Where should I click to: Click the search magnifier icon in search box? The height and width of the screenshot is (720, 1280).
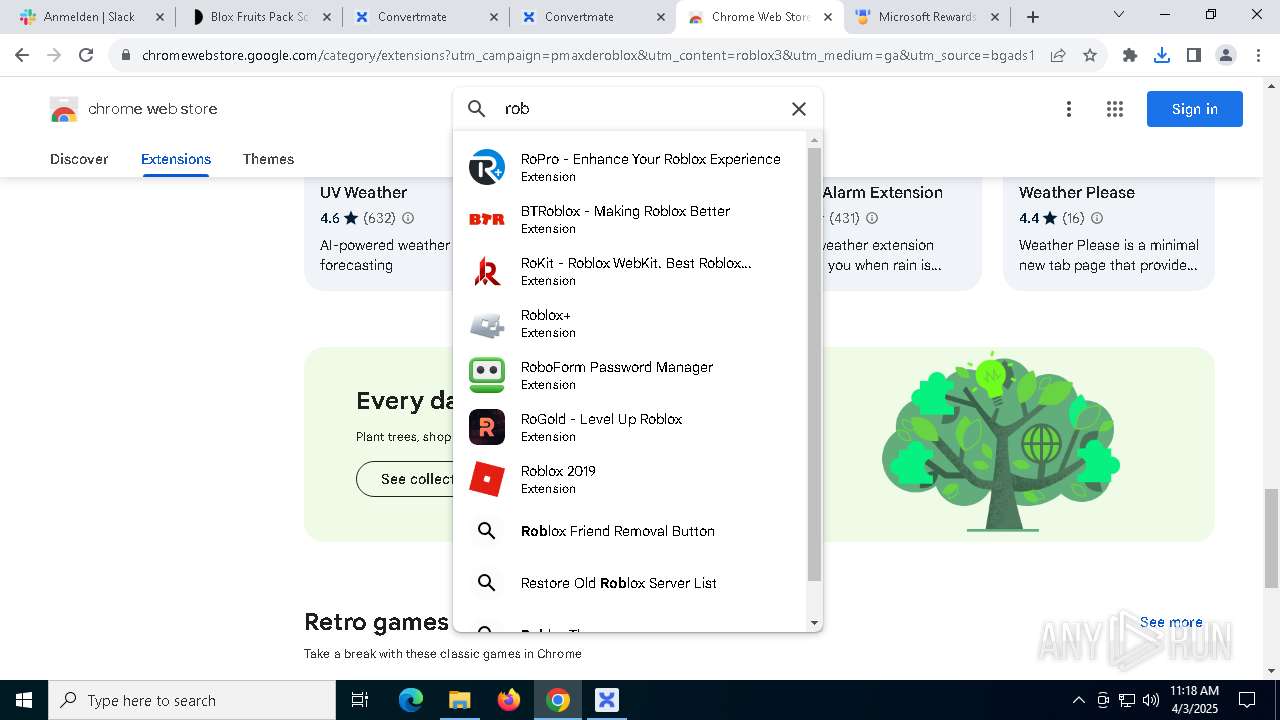477,109
